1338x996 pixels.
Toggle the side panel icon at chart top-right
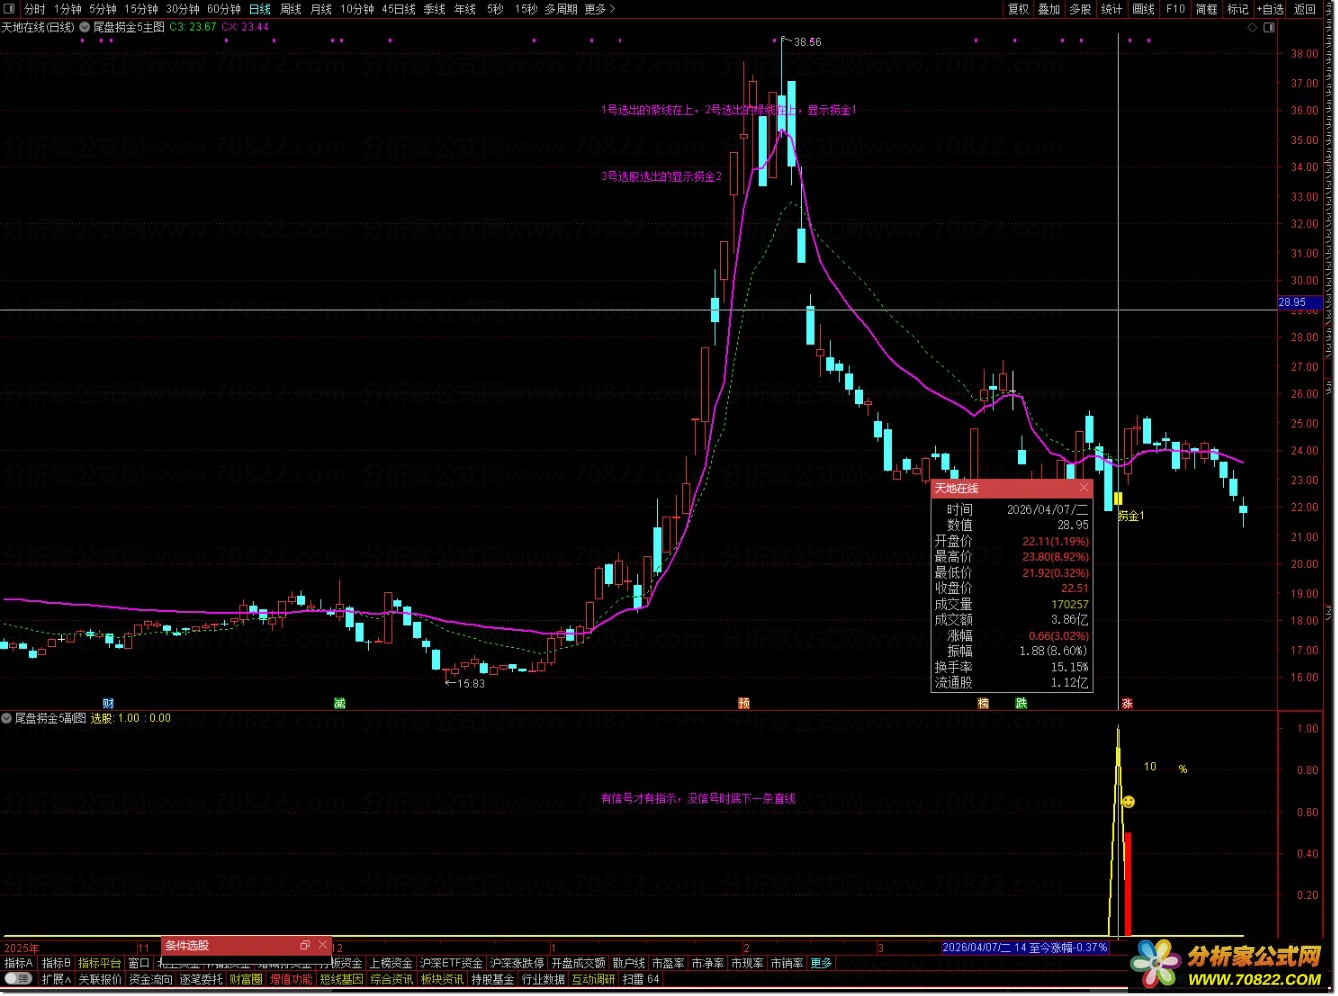1270,27
